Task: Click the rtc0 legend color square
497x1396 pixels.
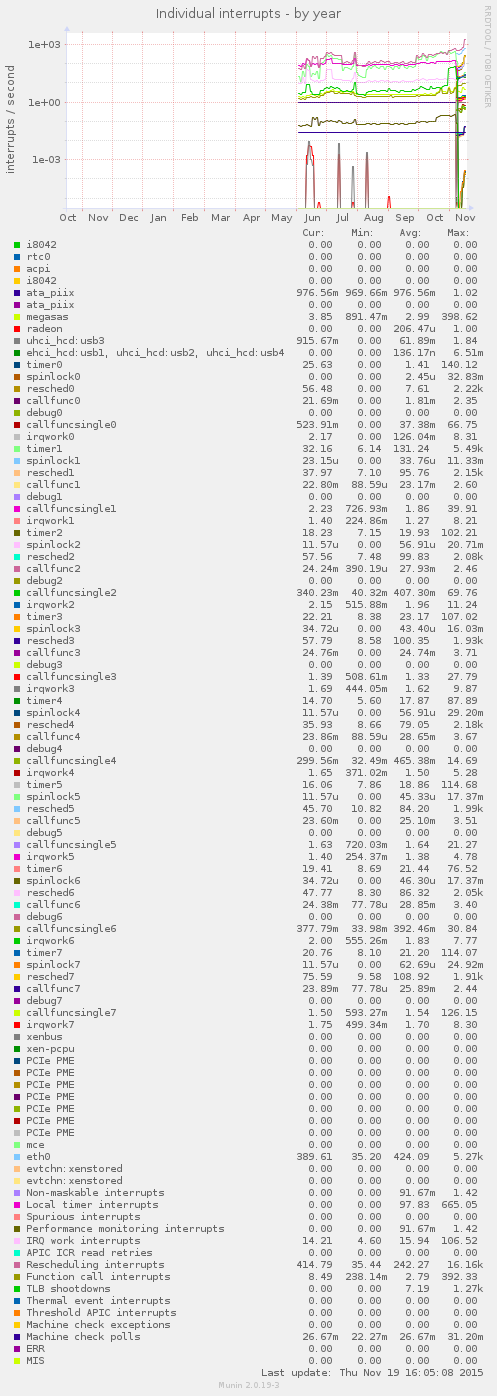Action: (18, 256)
